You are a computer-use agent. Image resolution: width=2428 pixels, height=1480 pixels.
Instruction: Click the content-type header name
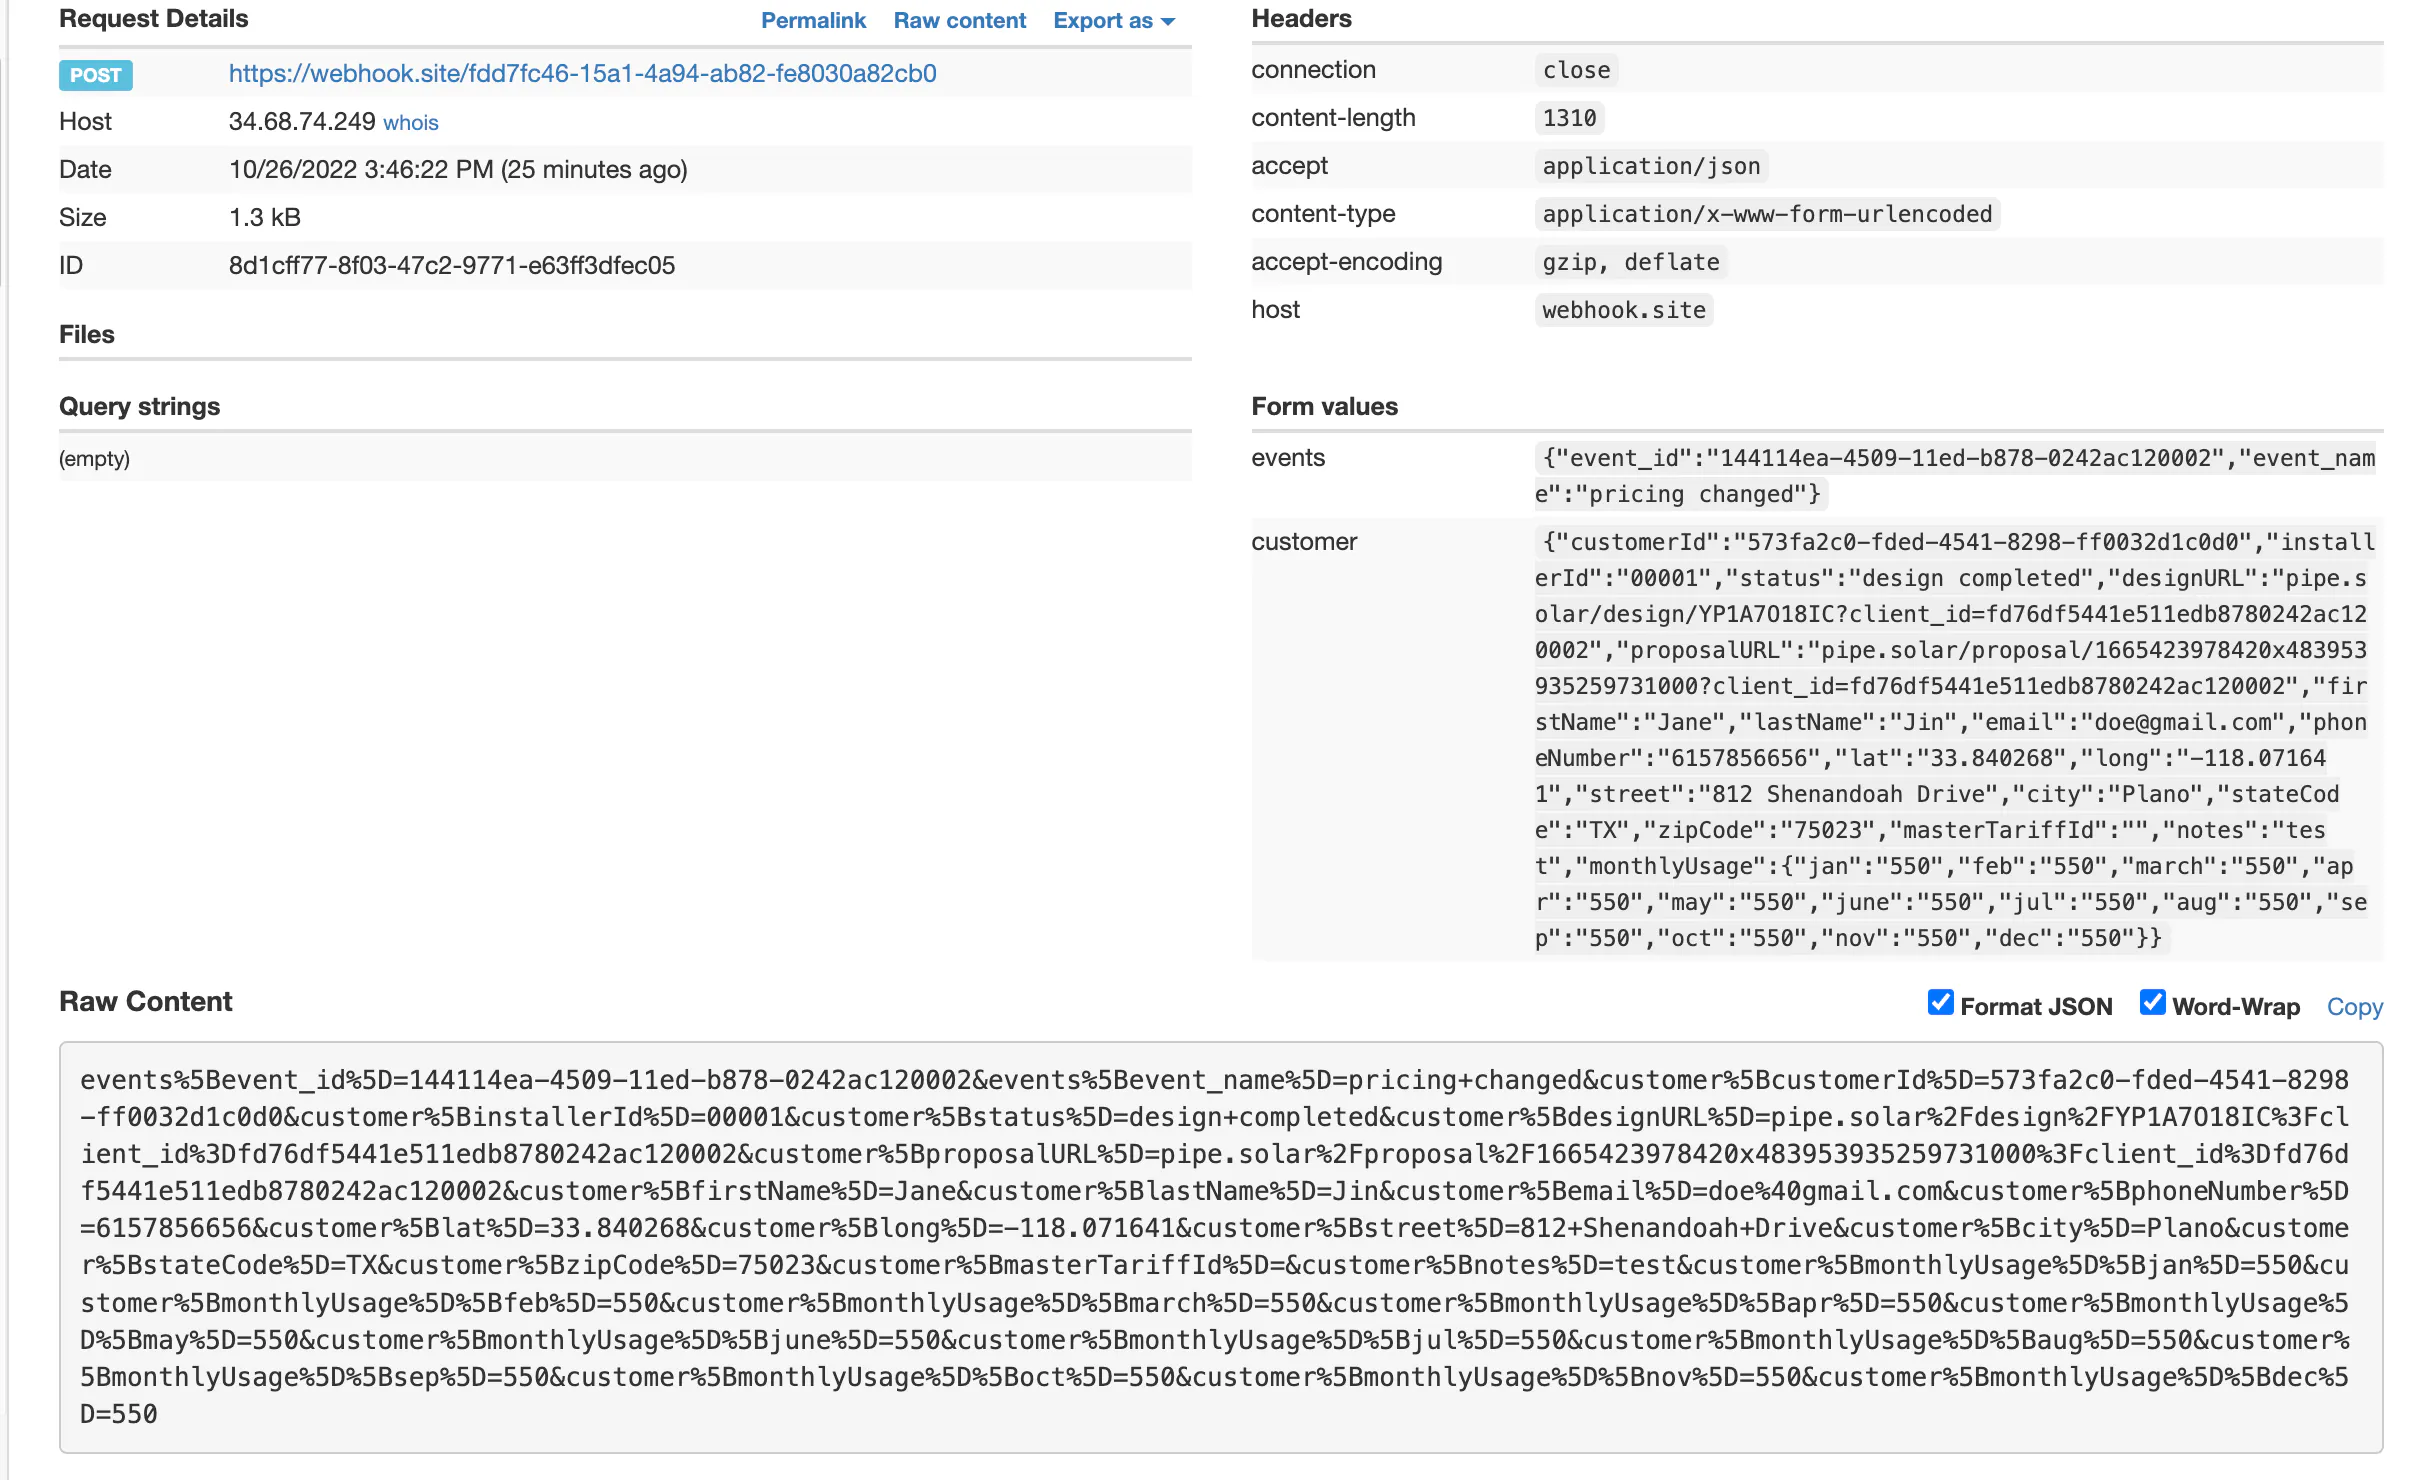pyautogui.click(x=1323, y=213)
